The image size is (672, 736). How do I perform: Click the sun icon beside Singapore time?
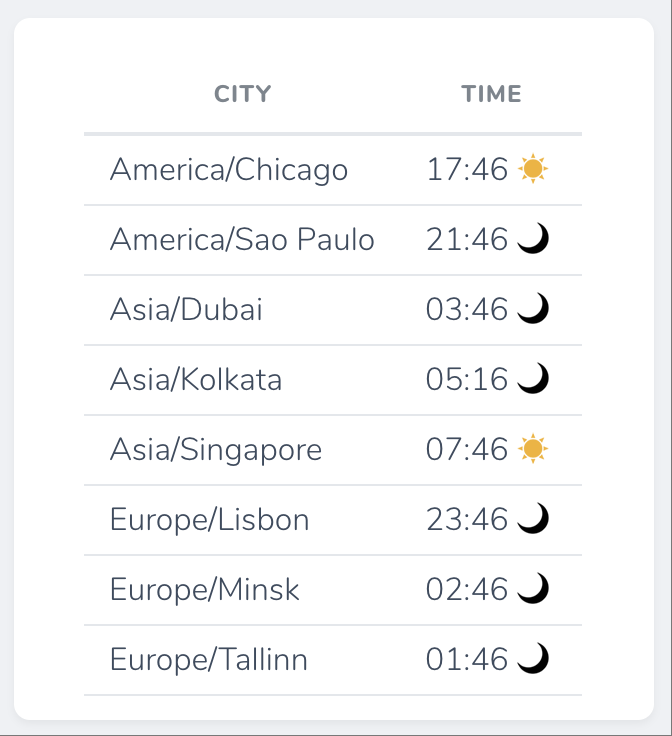(533, 448)
